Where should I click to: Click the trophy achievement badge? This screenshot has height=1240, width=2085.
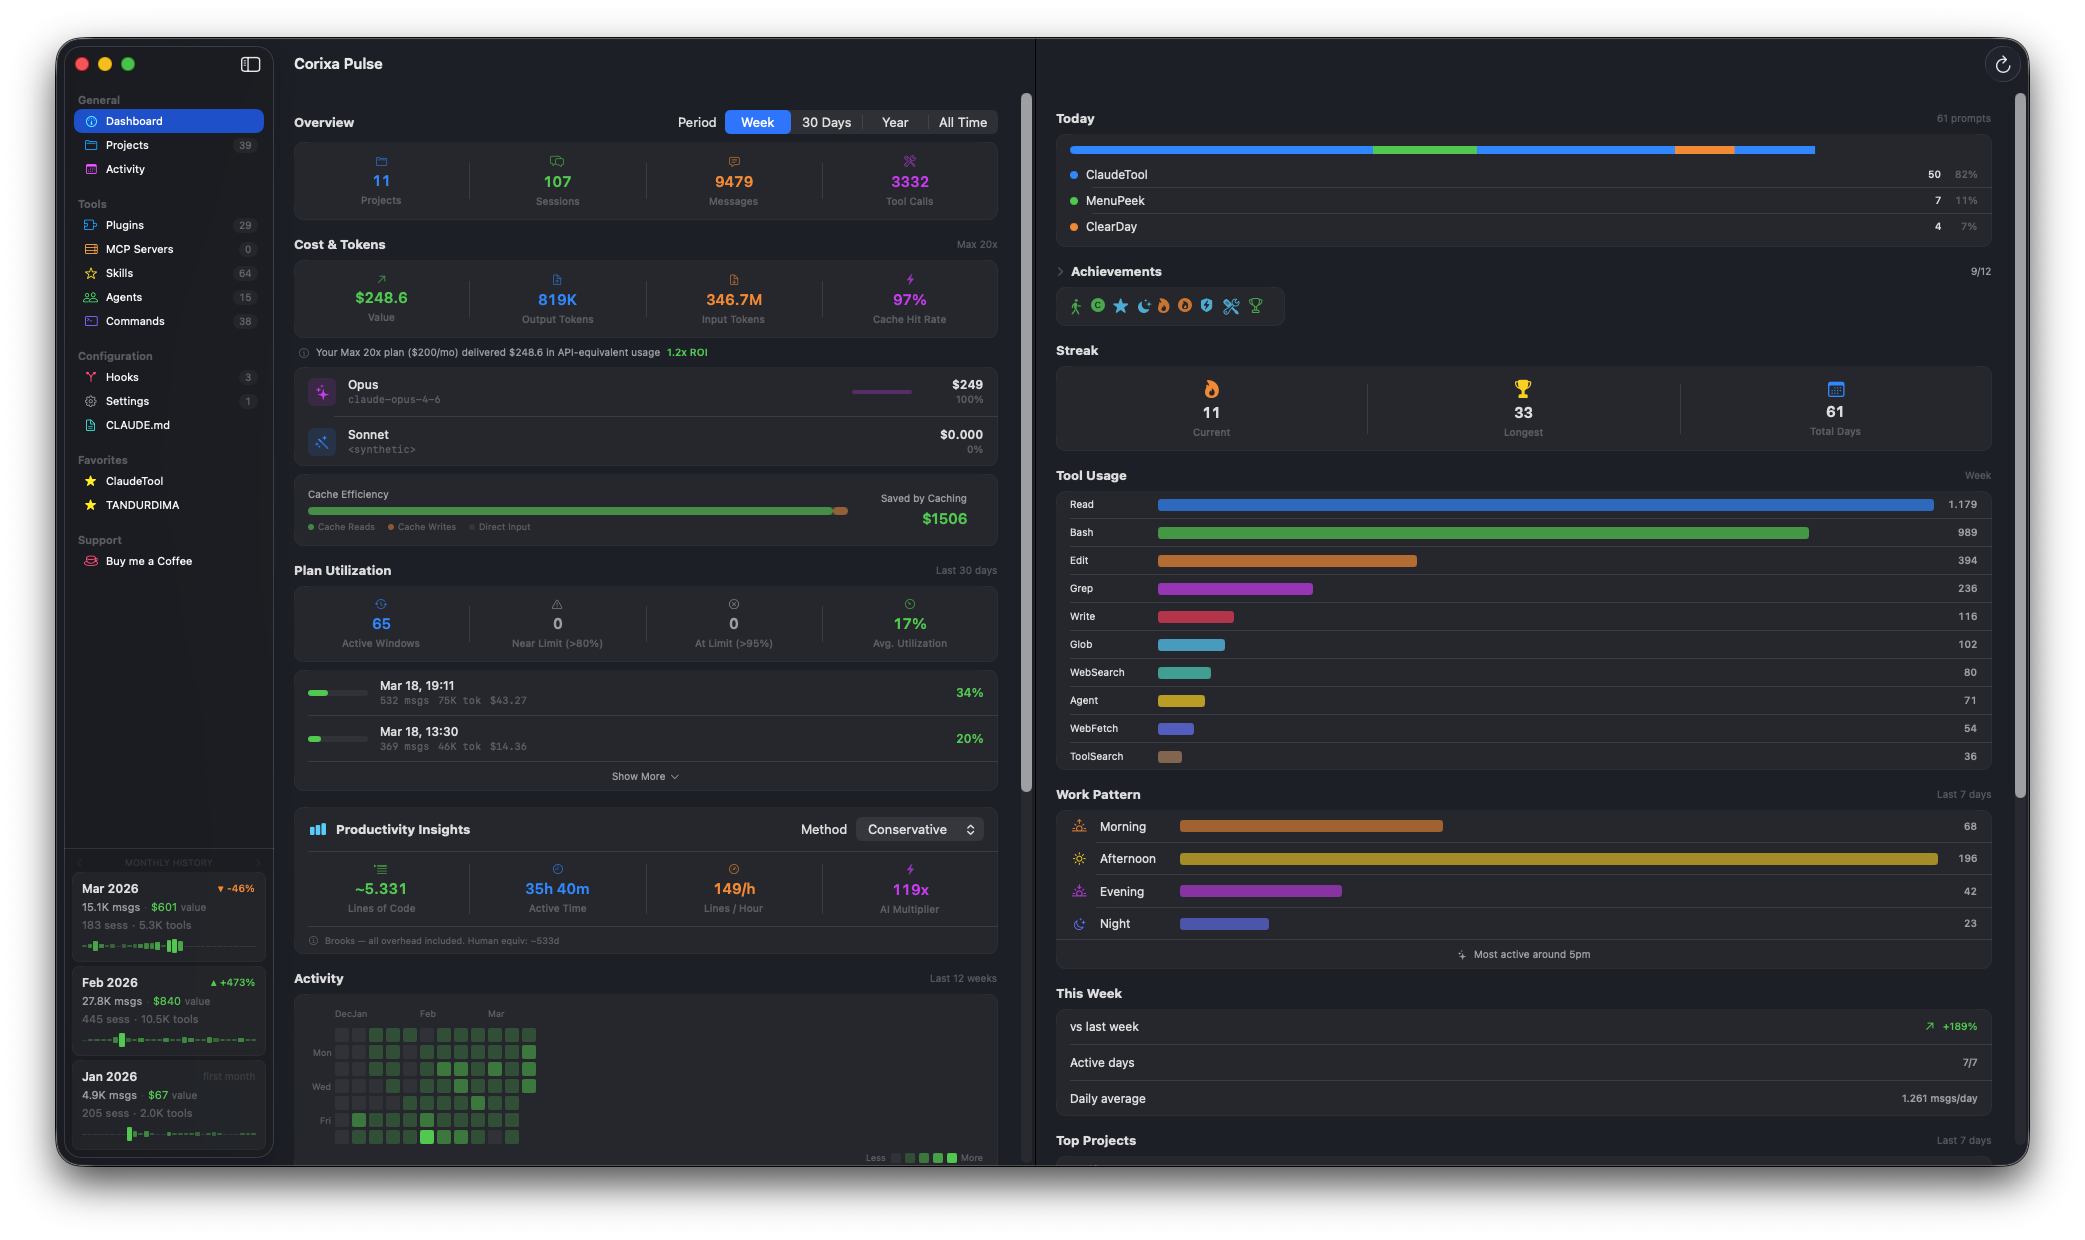pyautogui.click(x=1254, y=306)
